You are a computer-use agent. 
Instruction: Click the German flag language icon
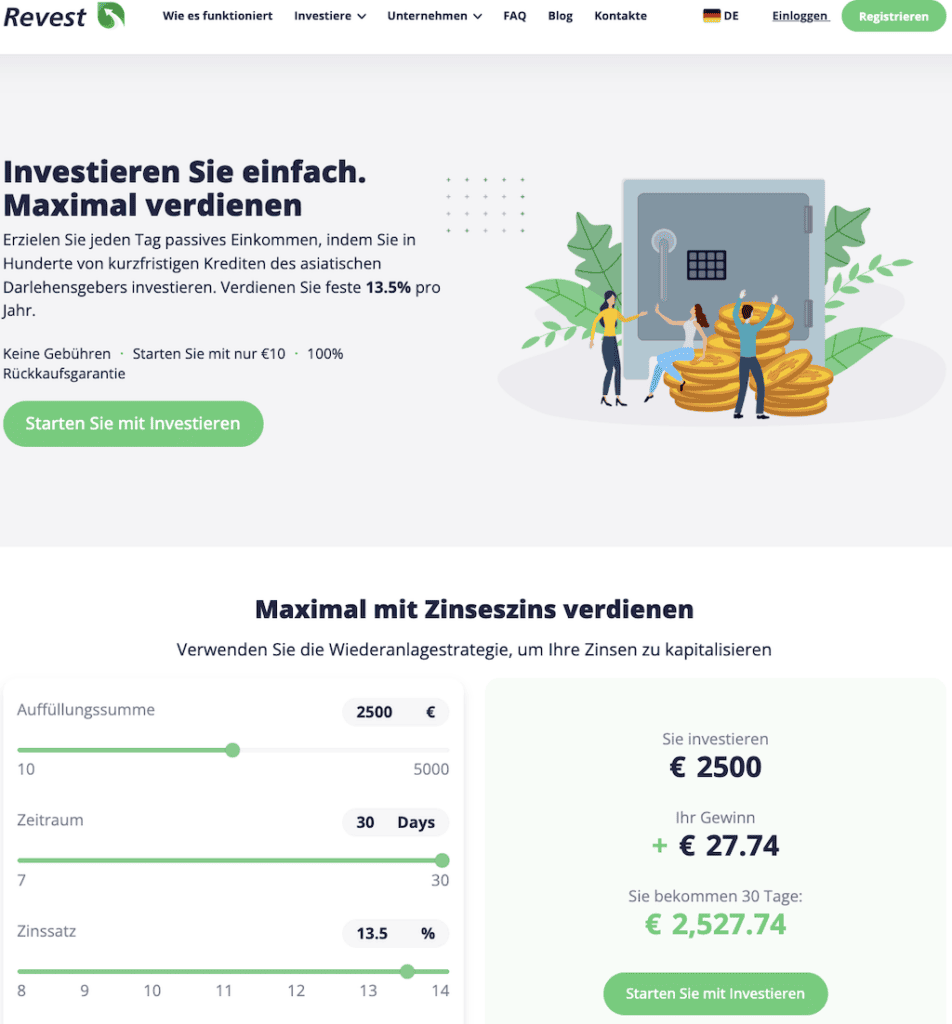pyautogui.click(x=710, y=16)
